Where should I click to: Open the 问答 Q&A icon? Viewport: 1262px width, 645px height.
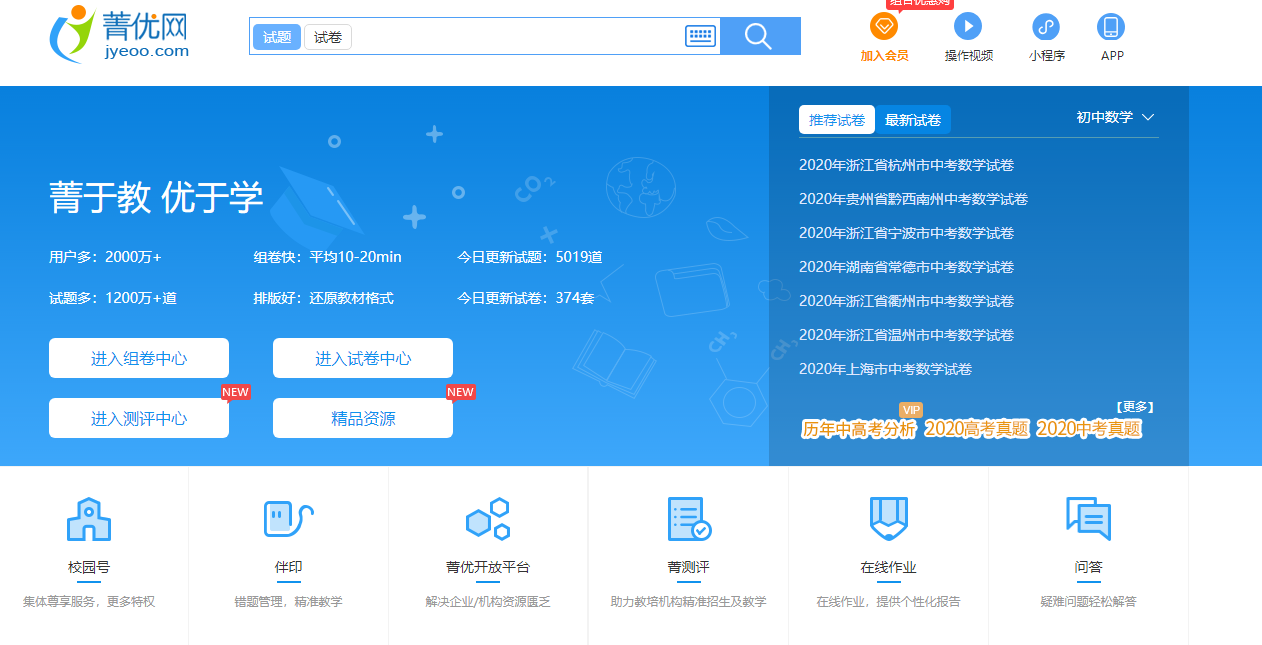coord(1088,518)
